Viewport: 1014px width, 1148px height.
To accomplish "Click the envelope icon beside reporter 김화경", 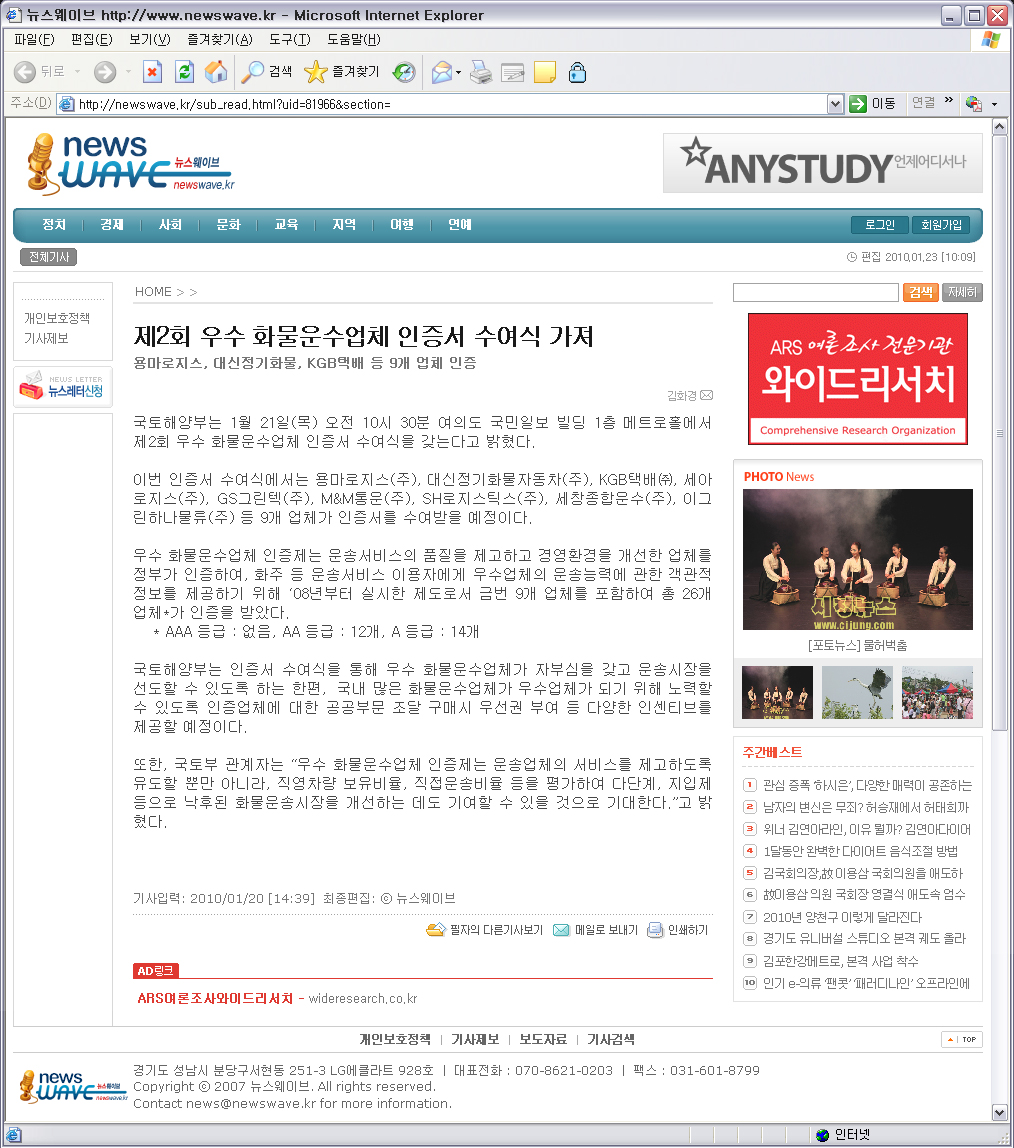I will tap(706, 395).
